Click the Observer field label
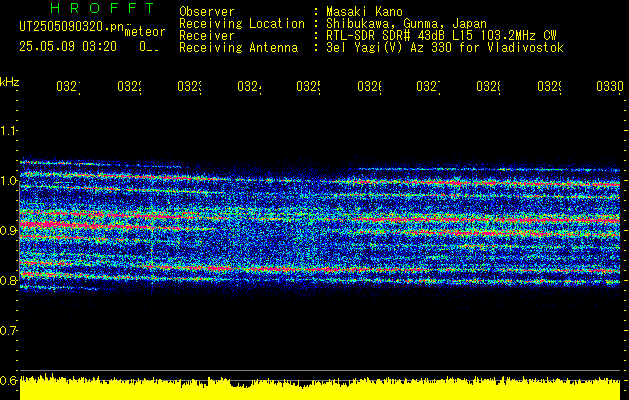Viewport: 629px width, 400px height. 207,11
